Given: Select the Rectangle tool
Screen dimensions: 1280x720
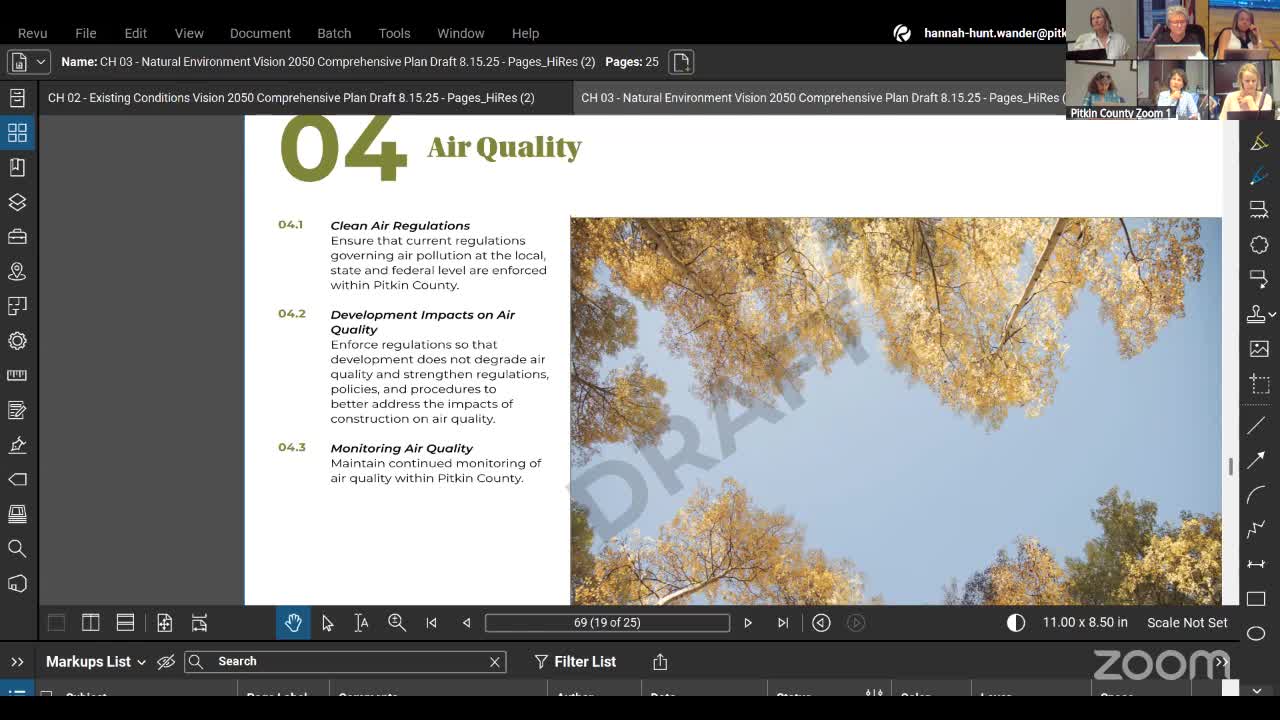Looking at the screenshot, I should tap(1257, 599).
